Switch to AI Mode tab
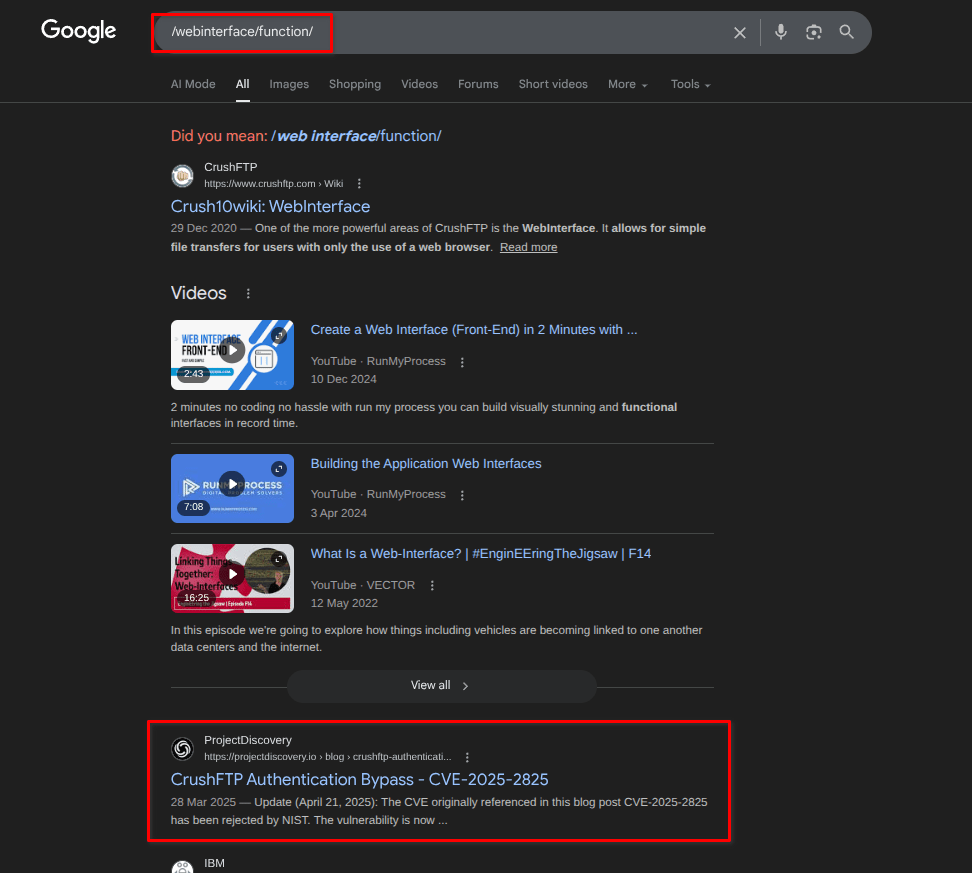972x873 pixels. (193, 84)
